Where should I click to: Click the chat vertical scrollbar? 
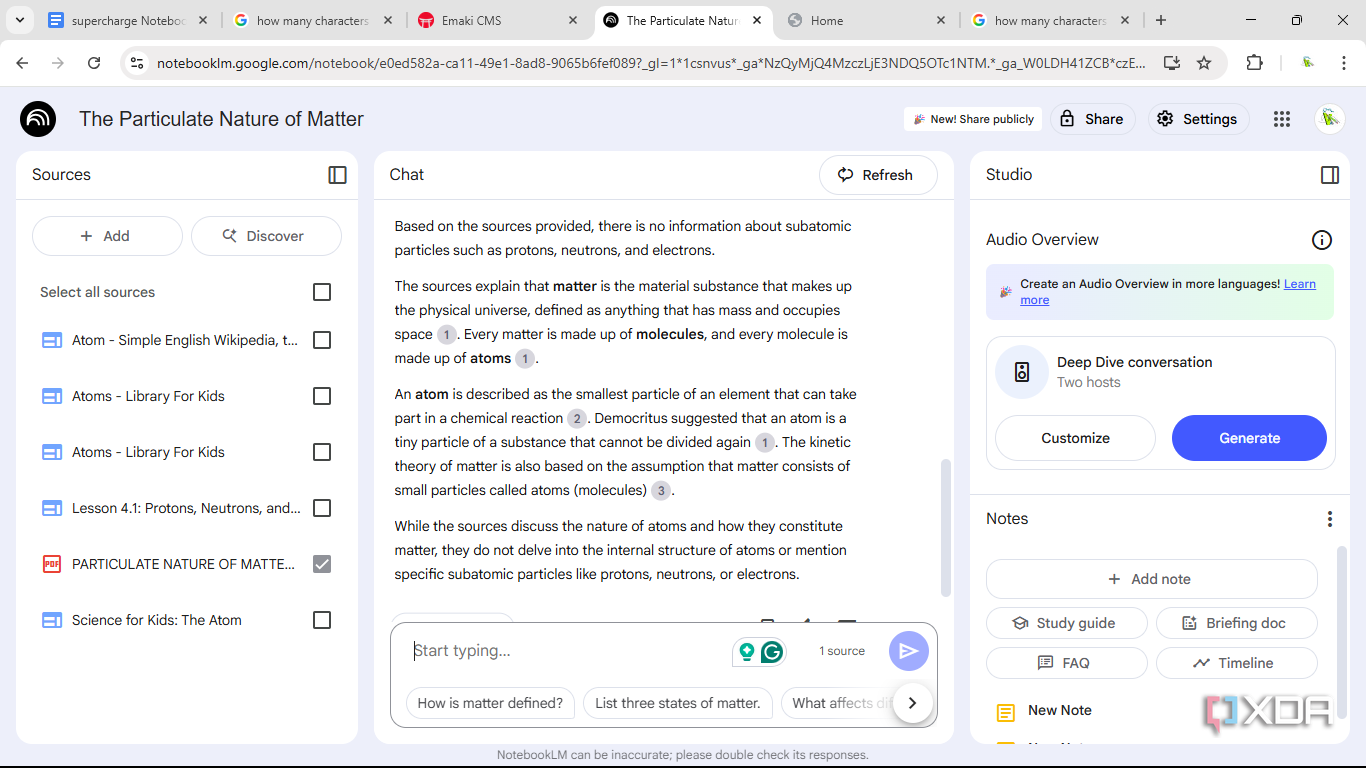pos(945,528)
